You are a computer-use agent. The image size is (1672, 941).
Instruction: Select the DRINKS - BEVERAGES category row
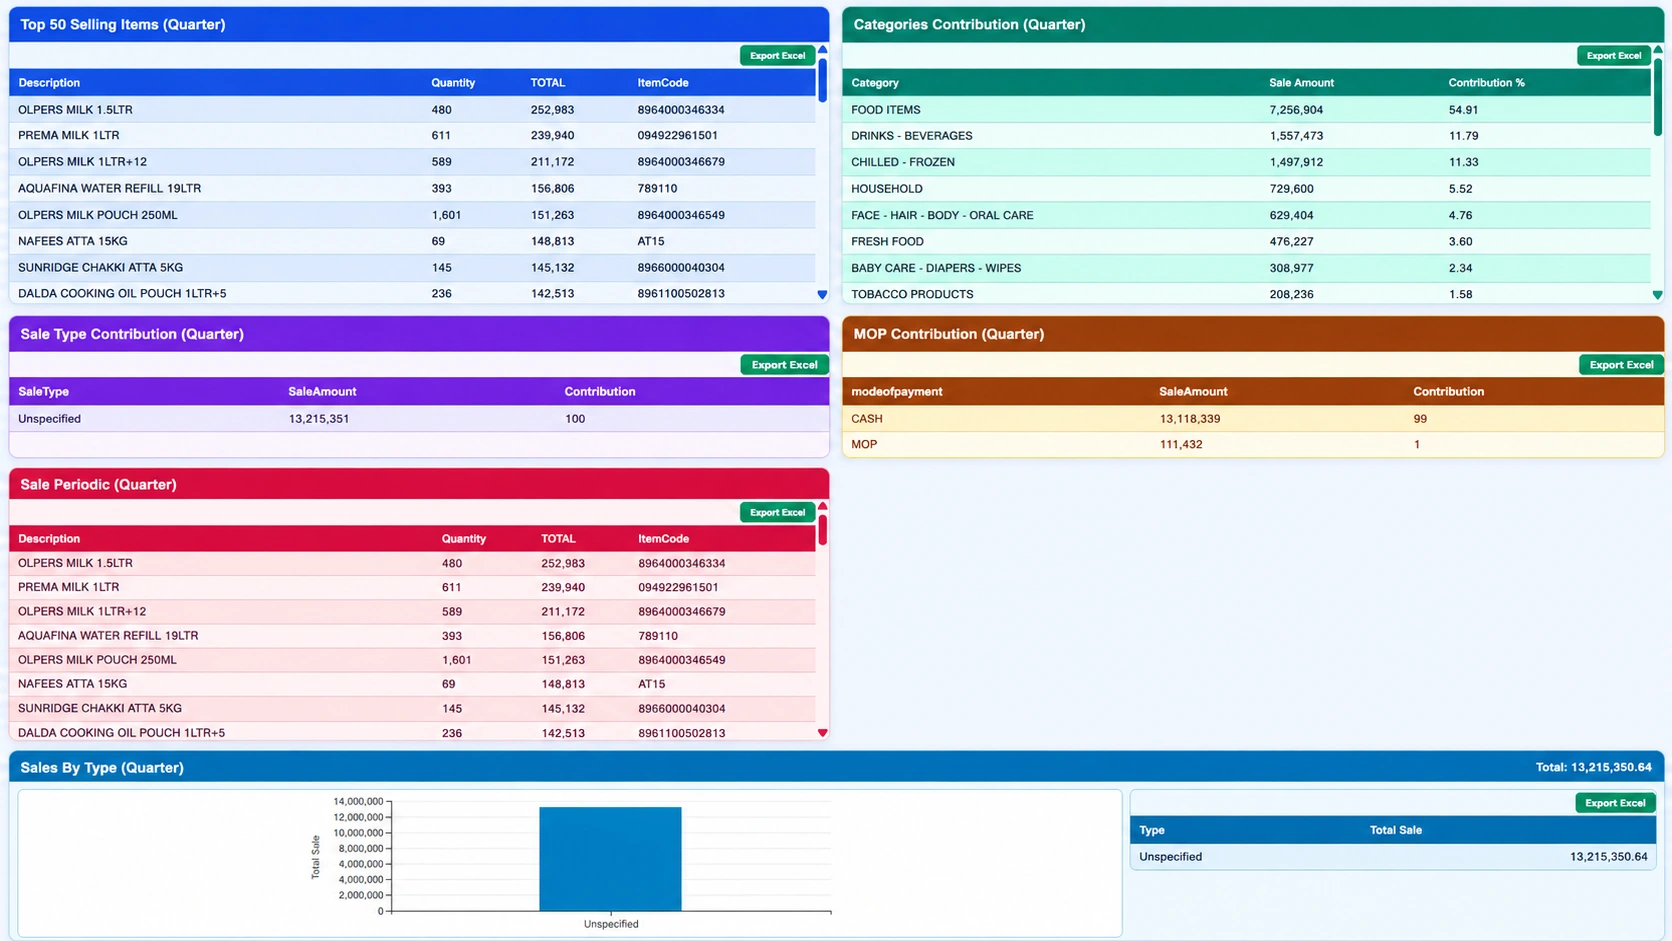pyautogui.click(x=1246, y=136)
